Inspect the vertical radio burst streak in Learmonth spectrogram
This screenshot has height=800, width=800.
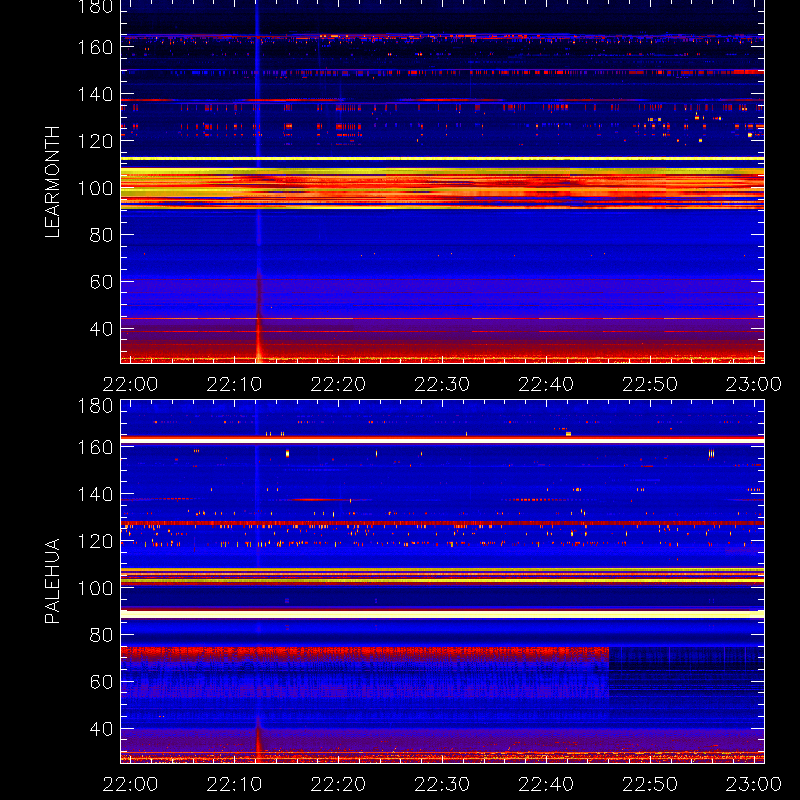pos(258,182)
